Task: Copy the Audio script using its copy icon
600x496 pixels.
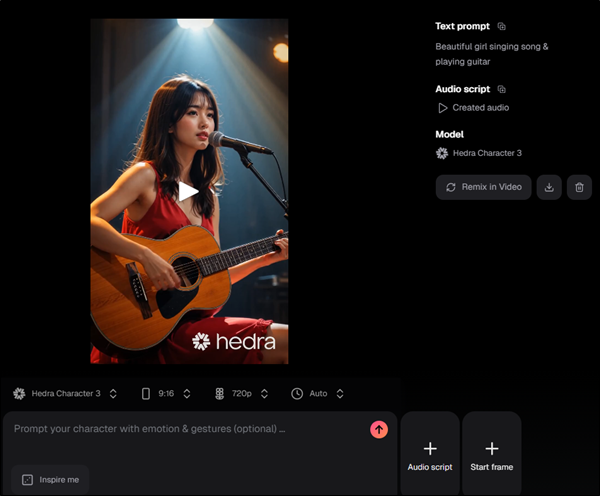Action: tap(501, 89)
